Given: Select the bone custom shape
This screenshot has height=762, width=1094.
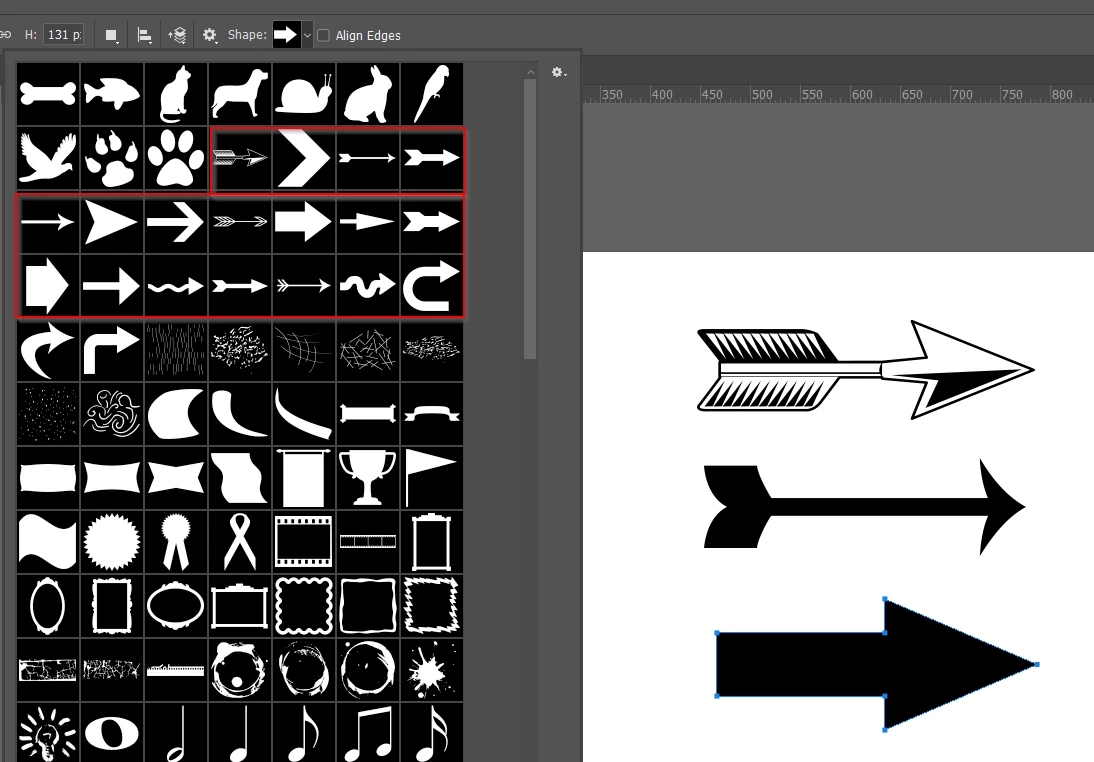Looking at the screenshot, I should [x=48, y=94].
